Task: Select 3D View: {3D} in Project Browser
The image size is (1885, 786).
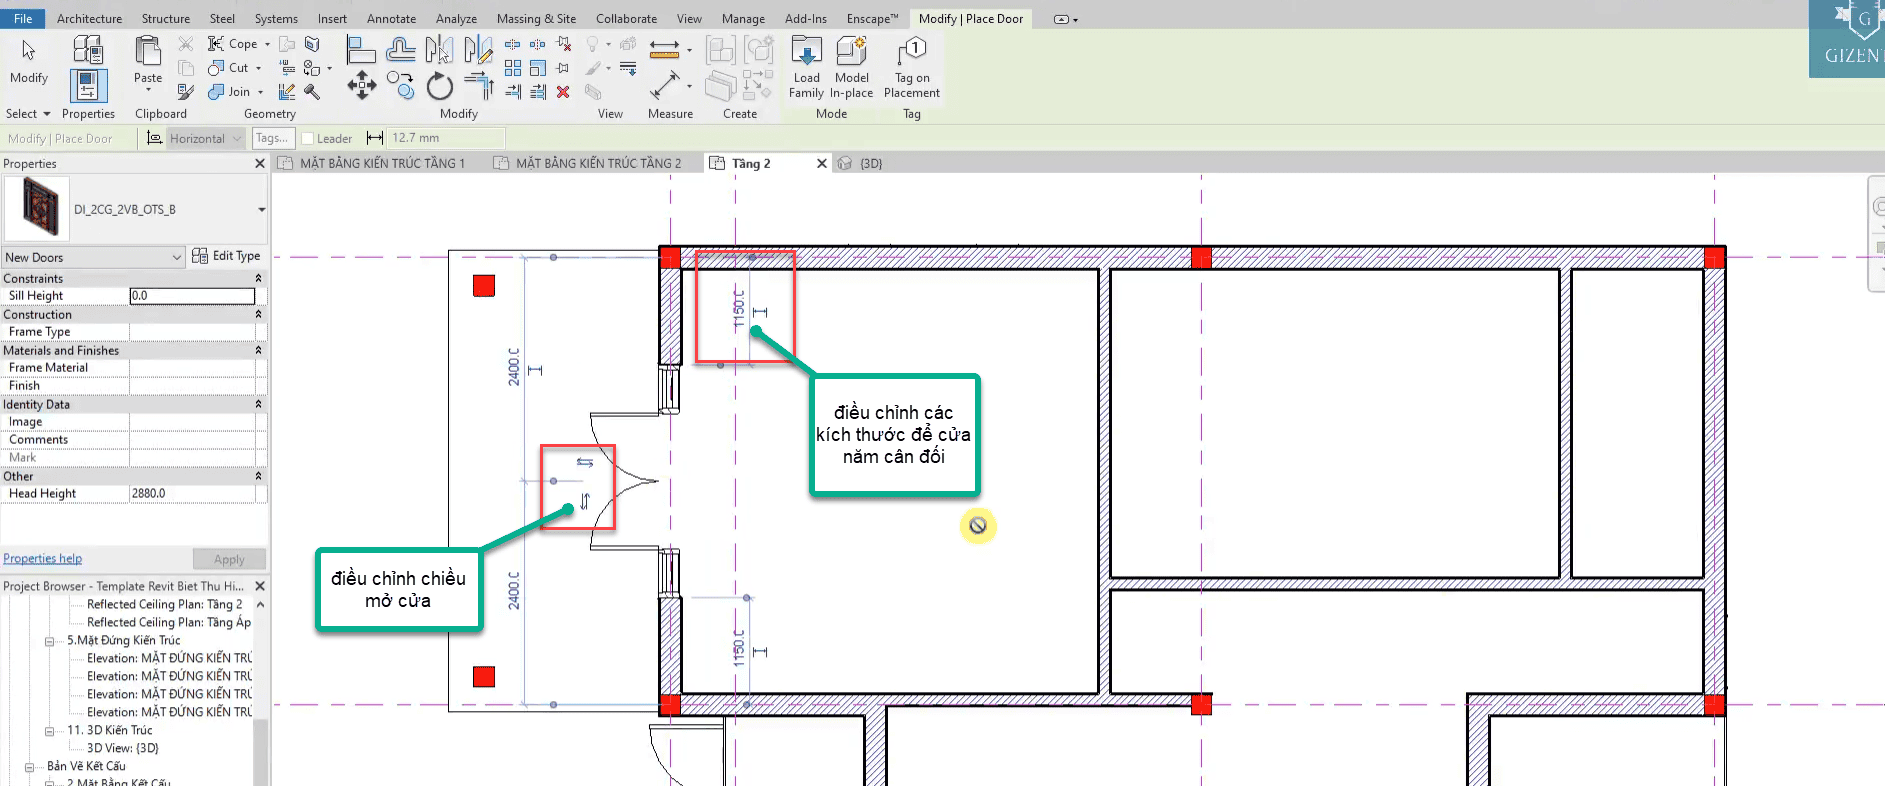Action: coord(122,748)
